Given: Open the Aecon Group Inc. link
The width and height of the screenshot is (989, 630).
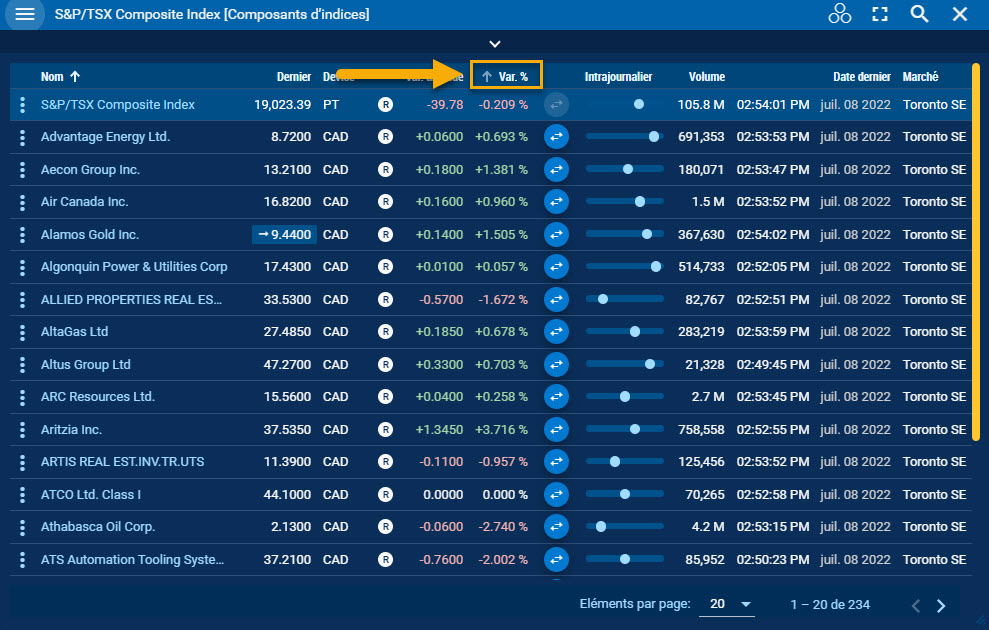Looking at the screenshot, I should 90,170.
